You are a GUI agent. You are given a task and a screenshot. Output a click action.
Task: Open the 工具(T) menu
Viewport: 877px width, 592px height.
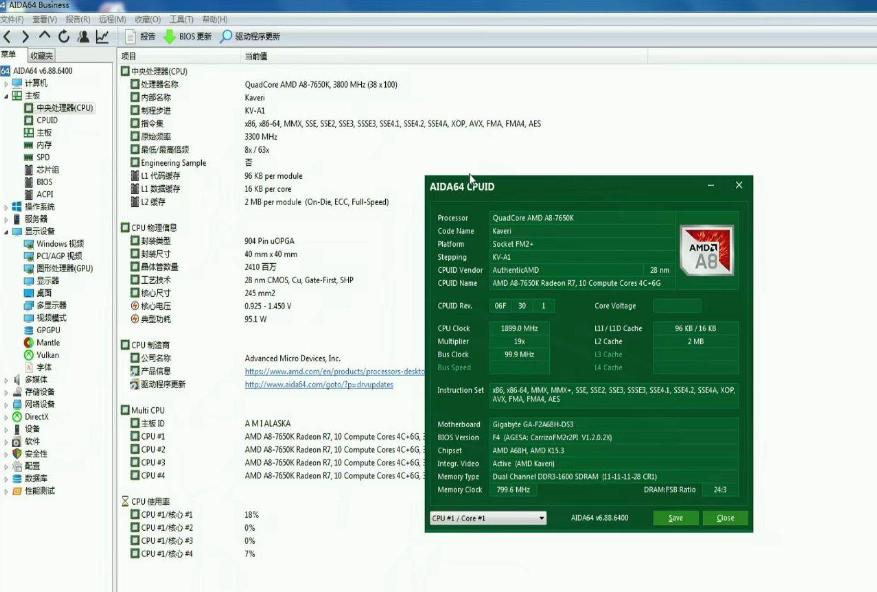181,20
